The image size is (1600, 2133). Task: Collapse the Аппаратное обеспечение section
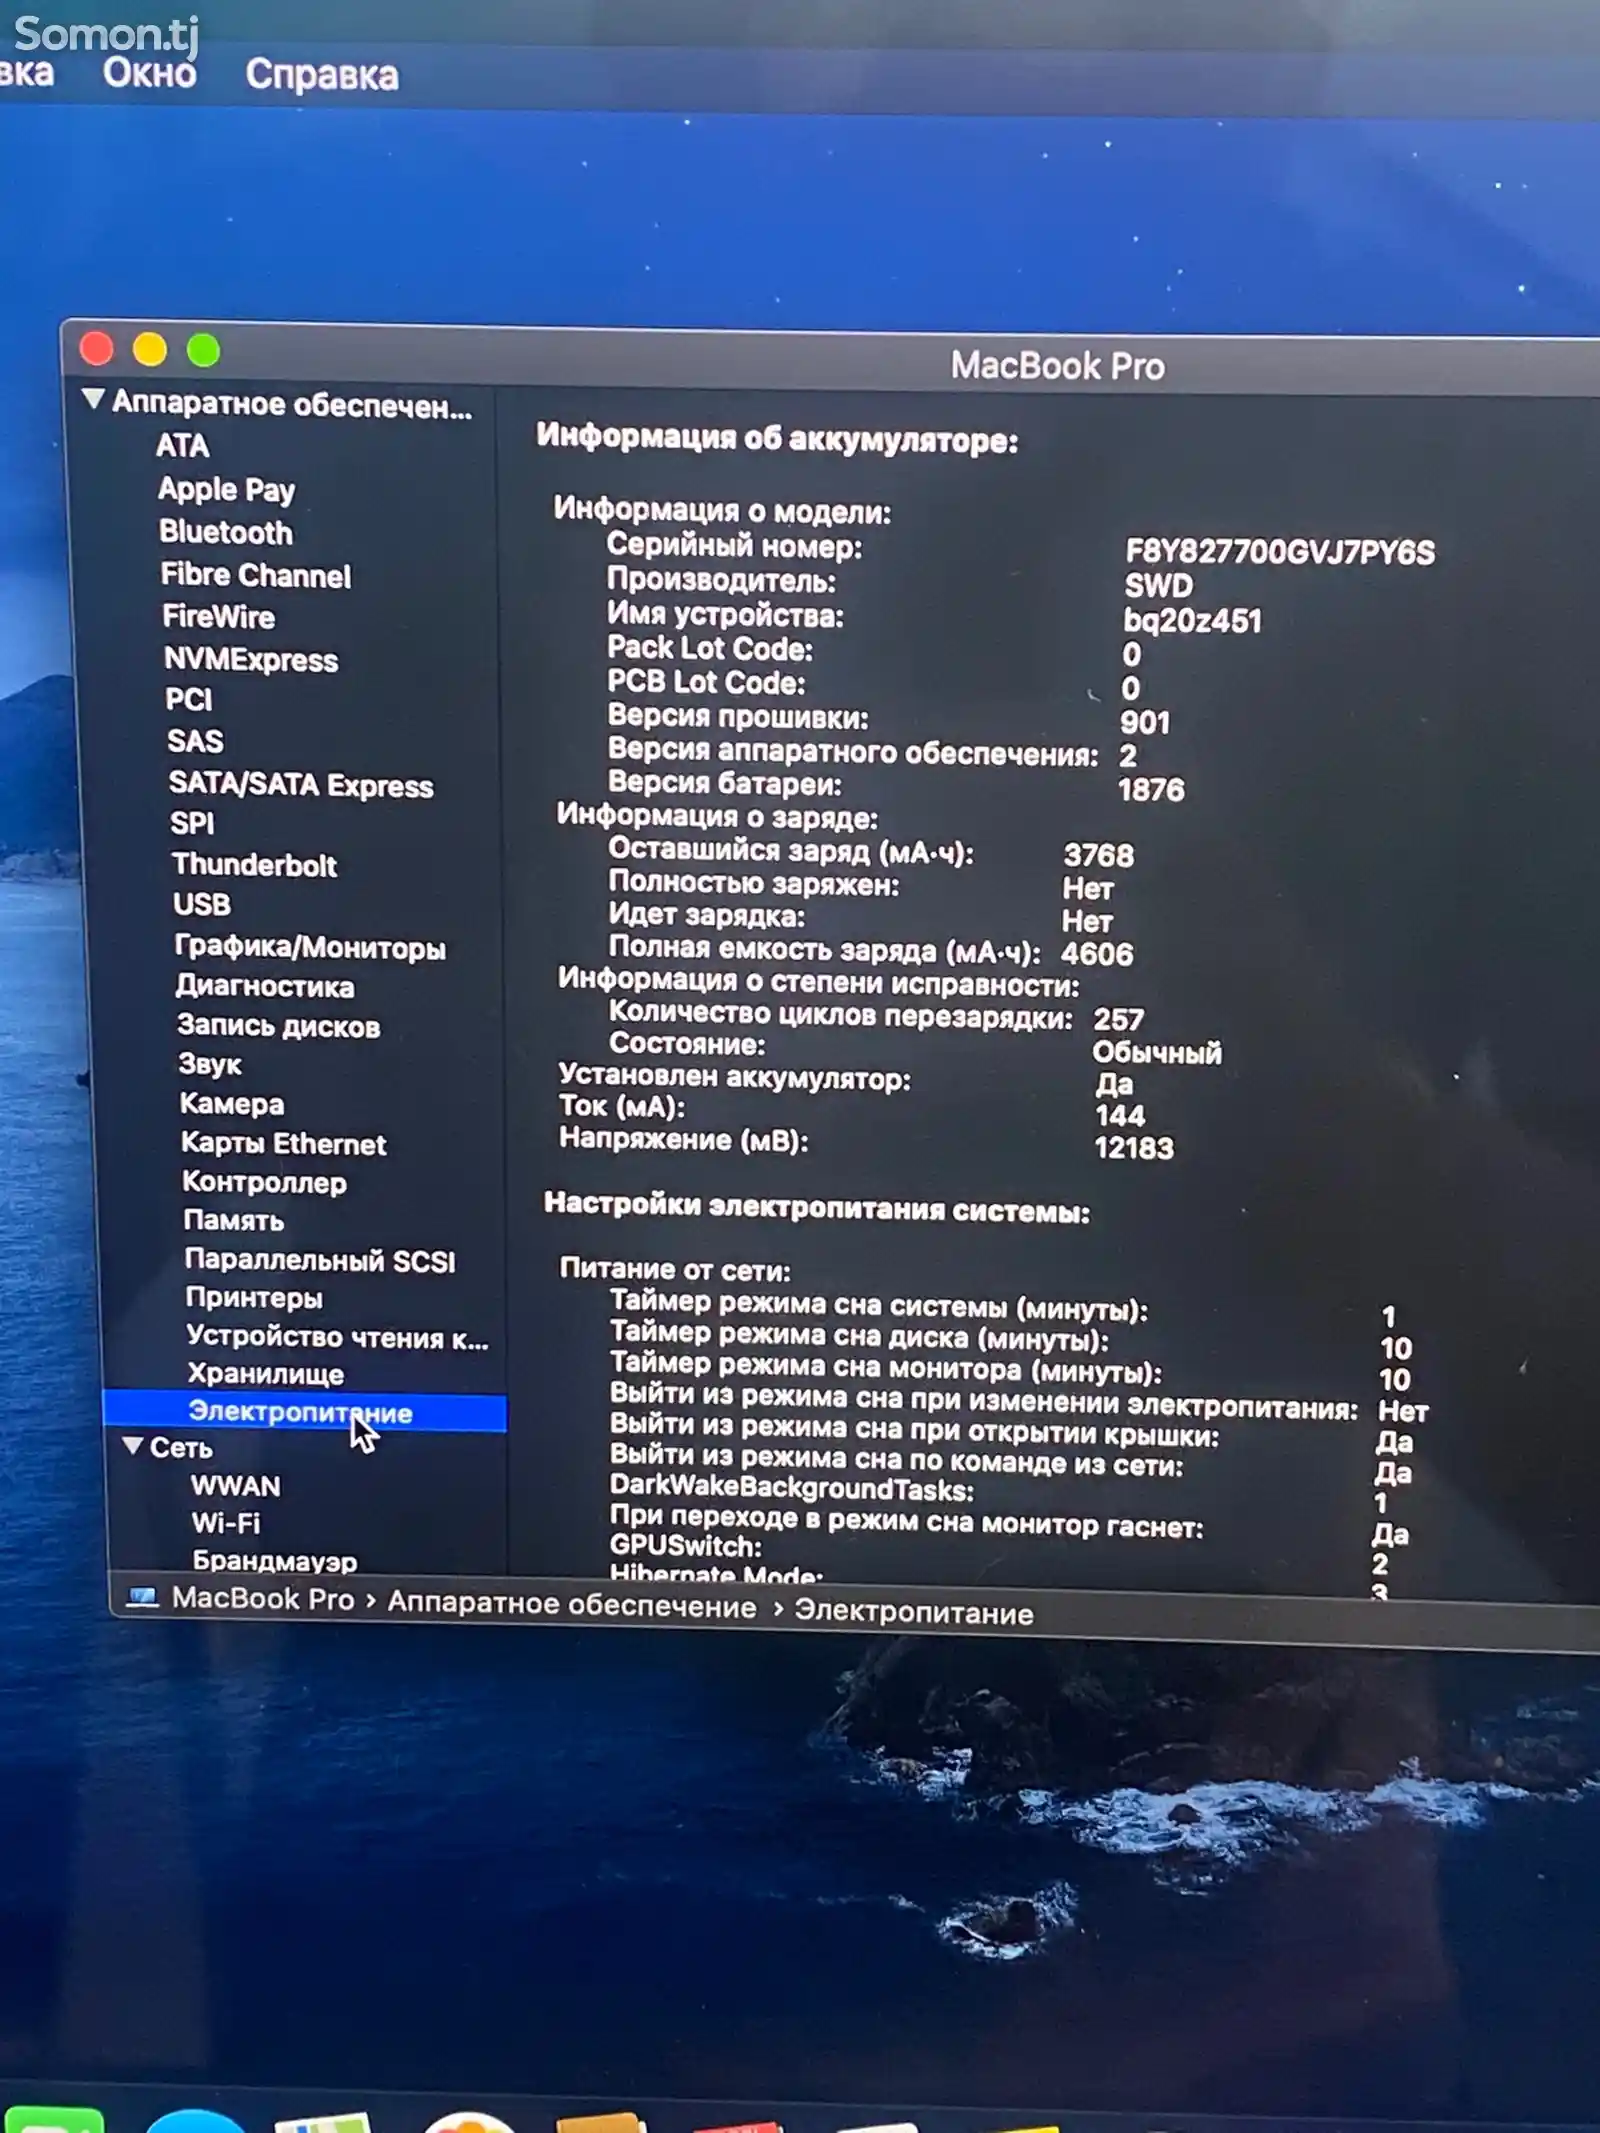point(93,400)
